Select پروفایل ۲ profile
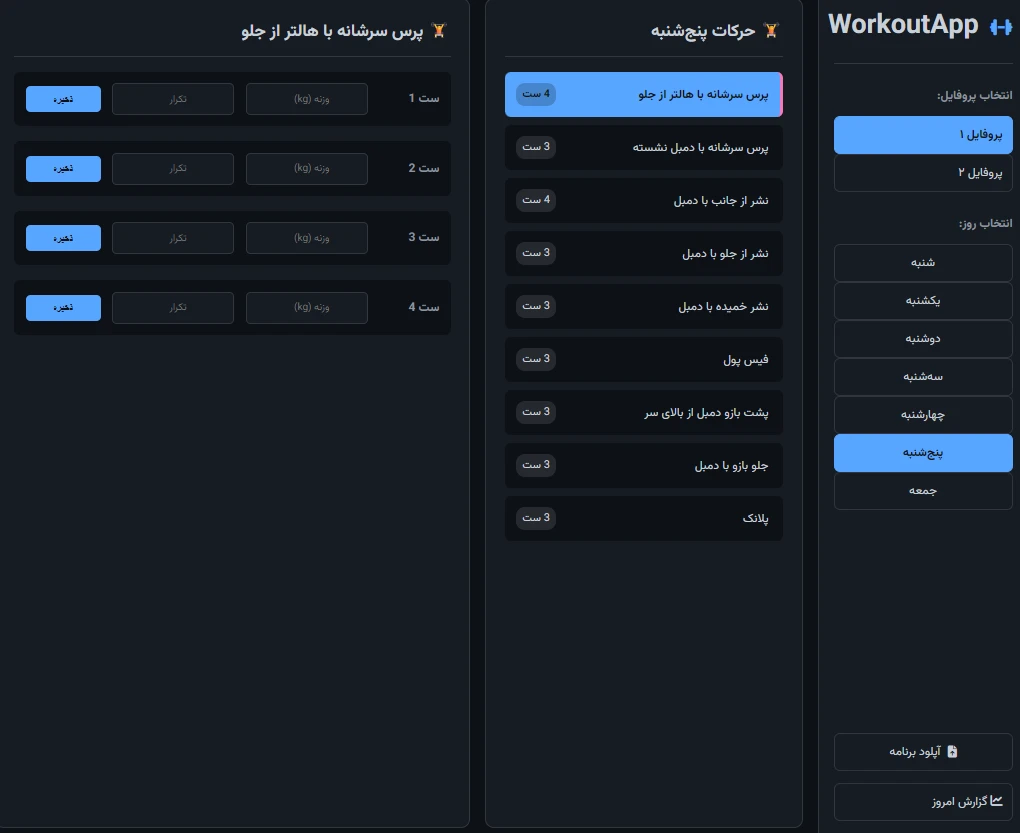 [923, 172]
